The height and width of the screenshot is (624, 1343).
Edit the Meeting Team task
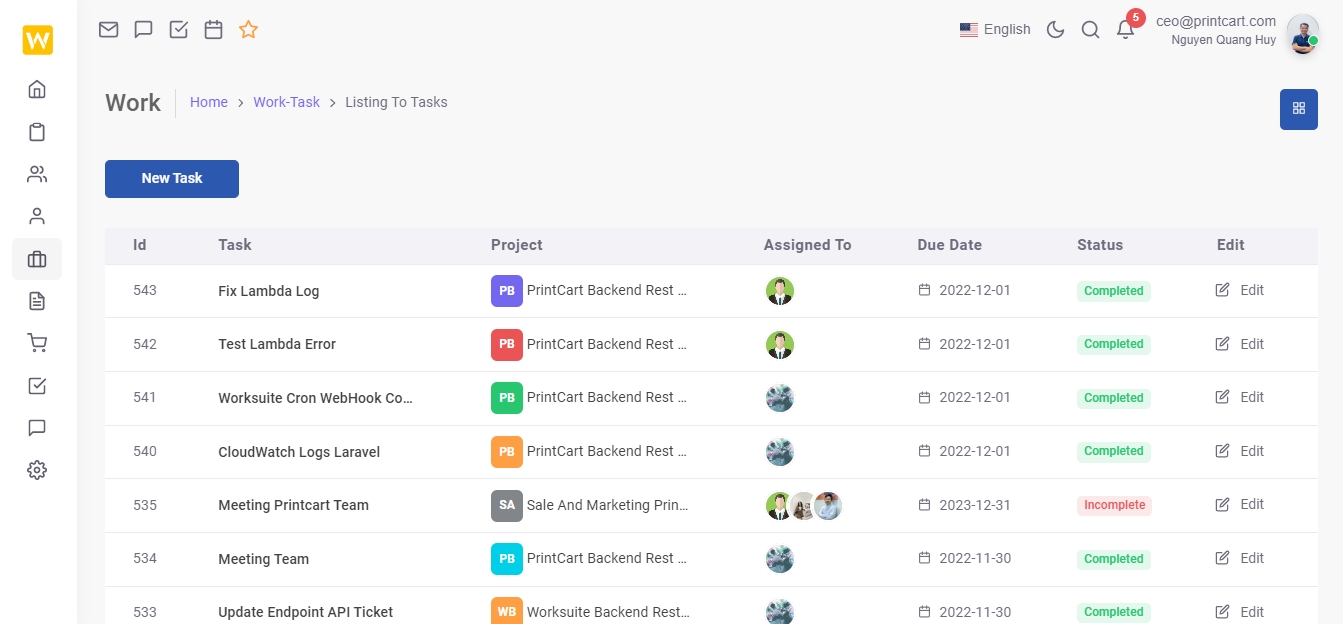[x=1240, y=558]
